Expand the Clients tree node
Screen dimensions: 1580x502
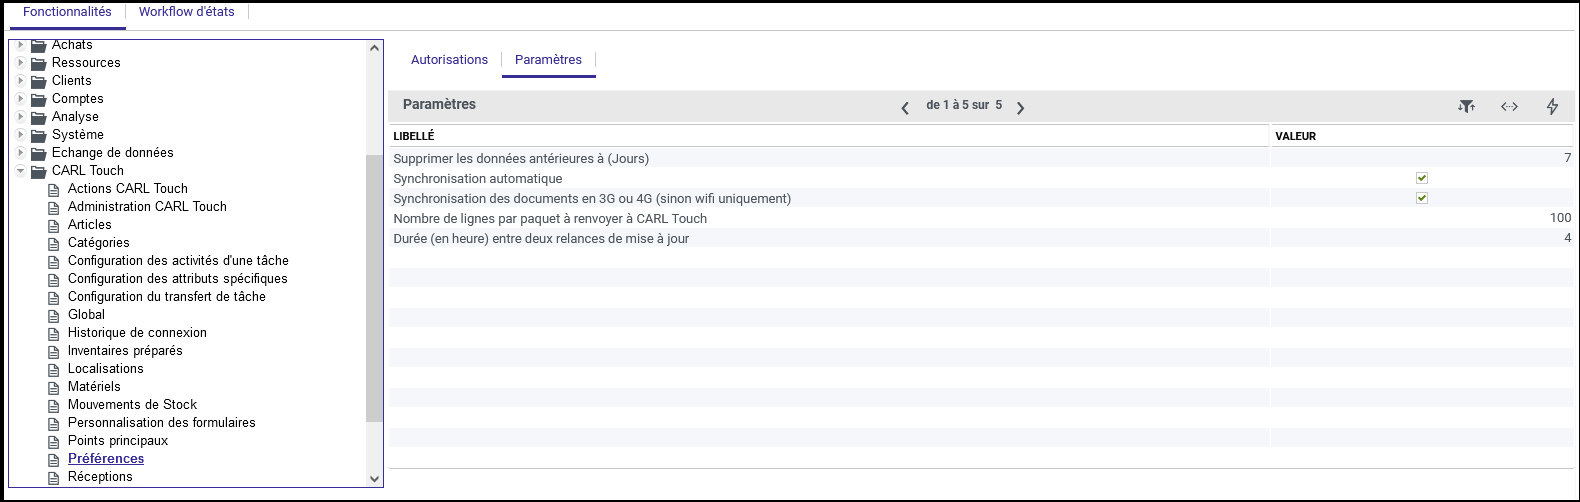(20, 81)
